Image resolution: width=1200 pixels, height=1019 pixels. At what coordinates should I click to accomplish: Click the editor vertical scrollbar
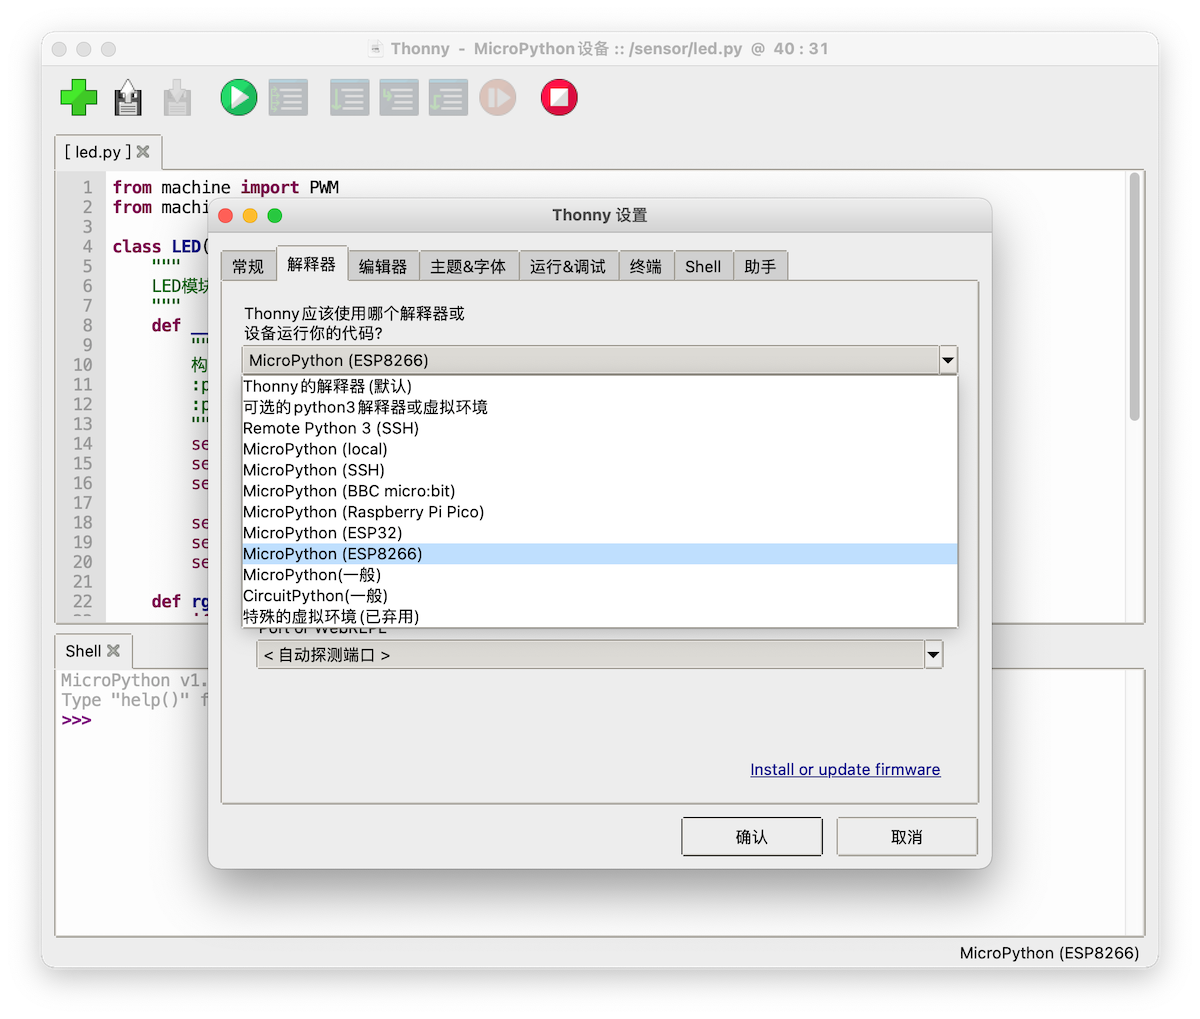[1134, 300]
